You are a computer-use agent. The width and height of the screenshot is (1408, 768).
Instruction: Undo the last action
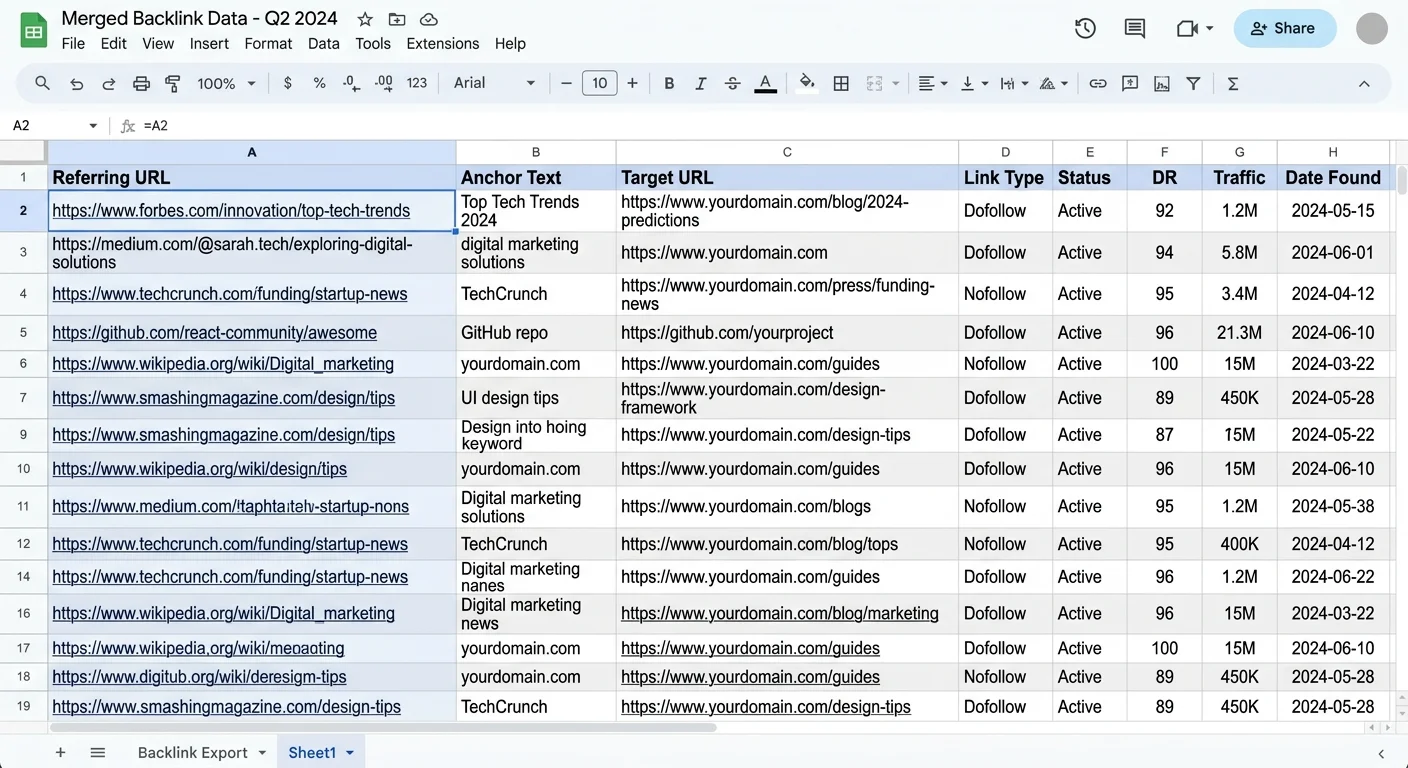[x=76, y=84]
